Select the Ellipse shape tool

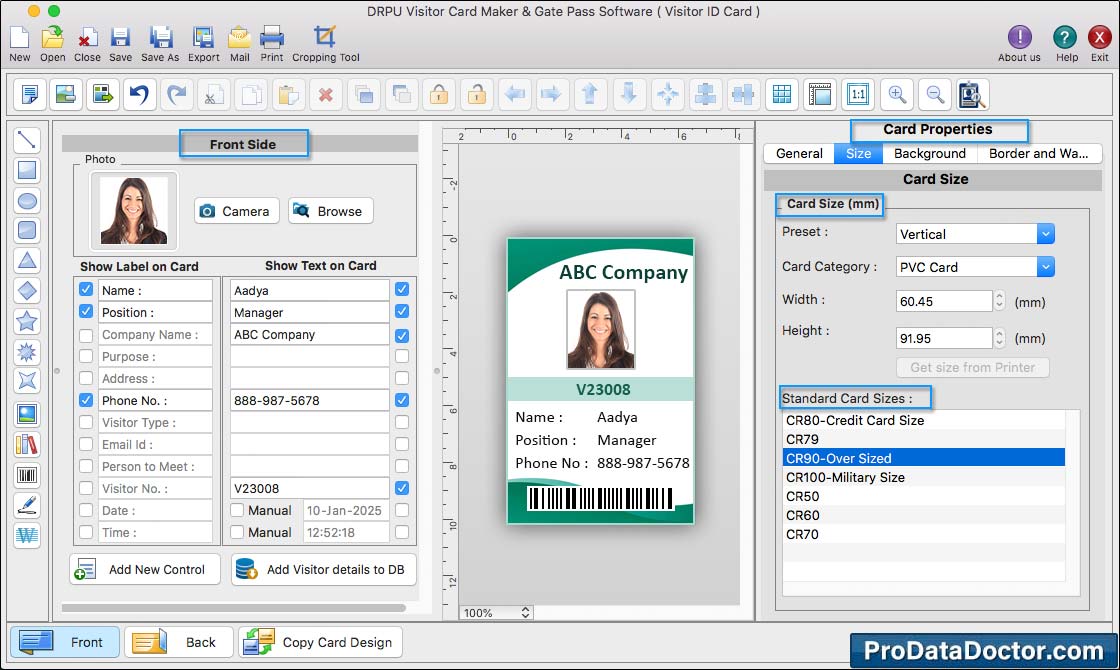pyautogui.click(x=27, y=201)
